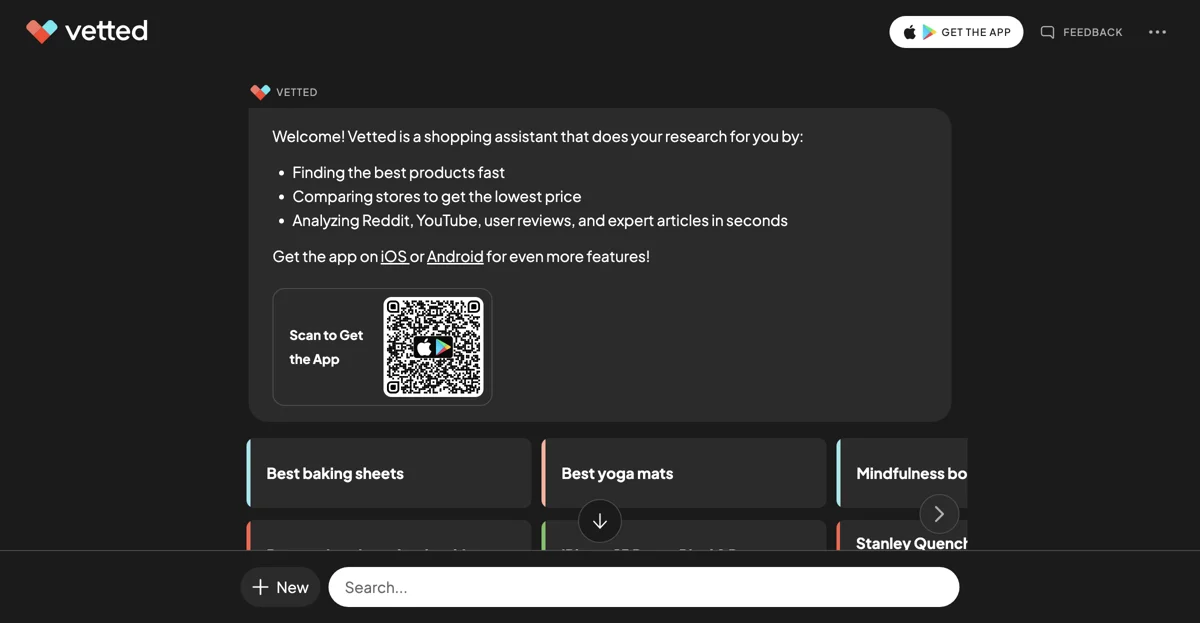Select the Mindfulness suggestion card

pos(902,473)
